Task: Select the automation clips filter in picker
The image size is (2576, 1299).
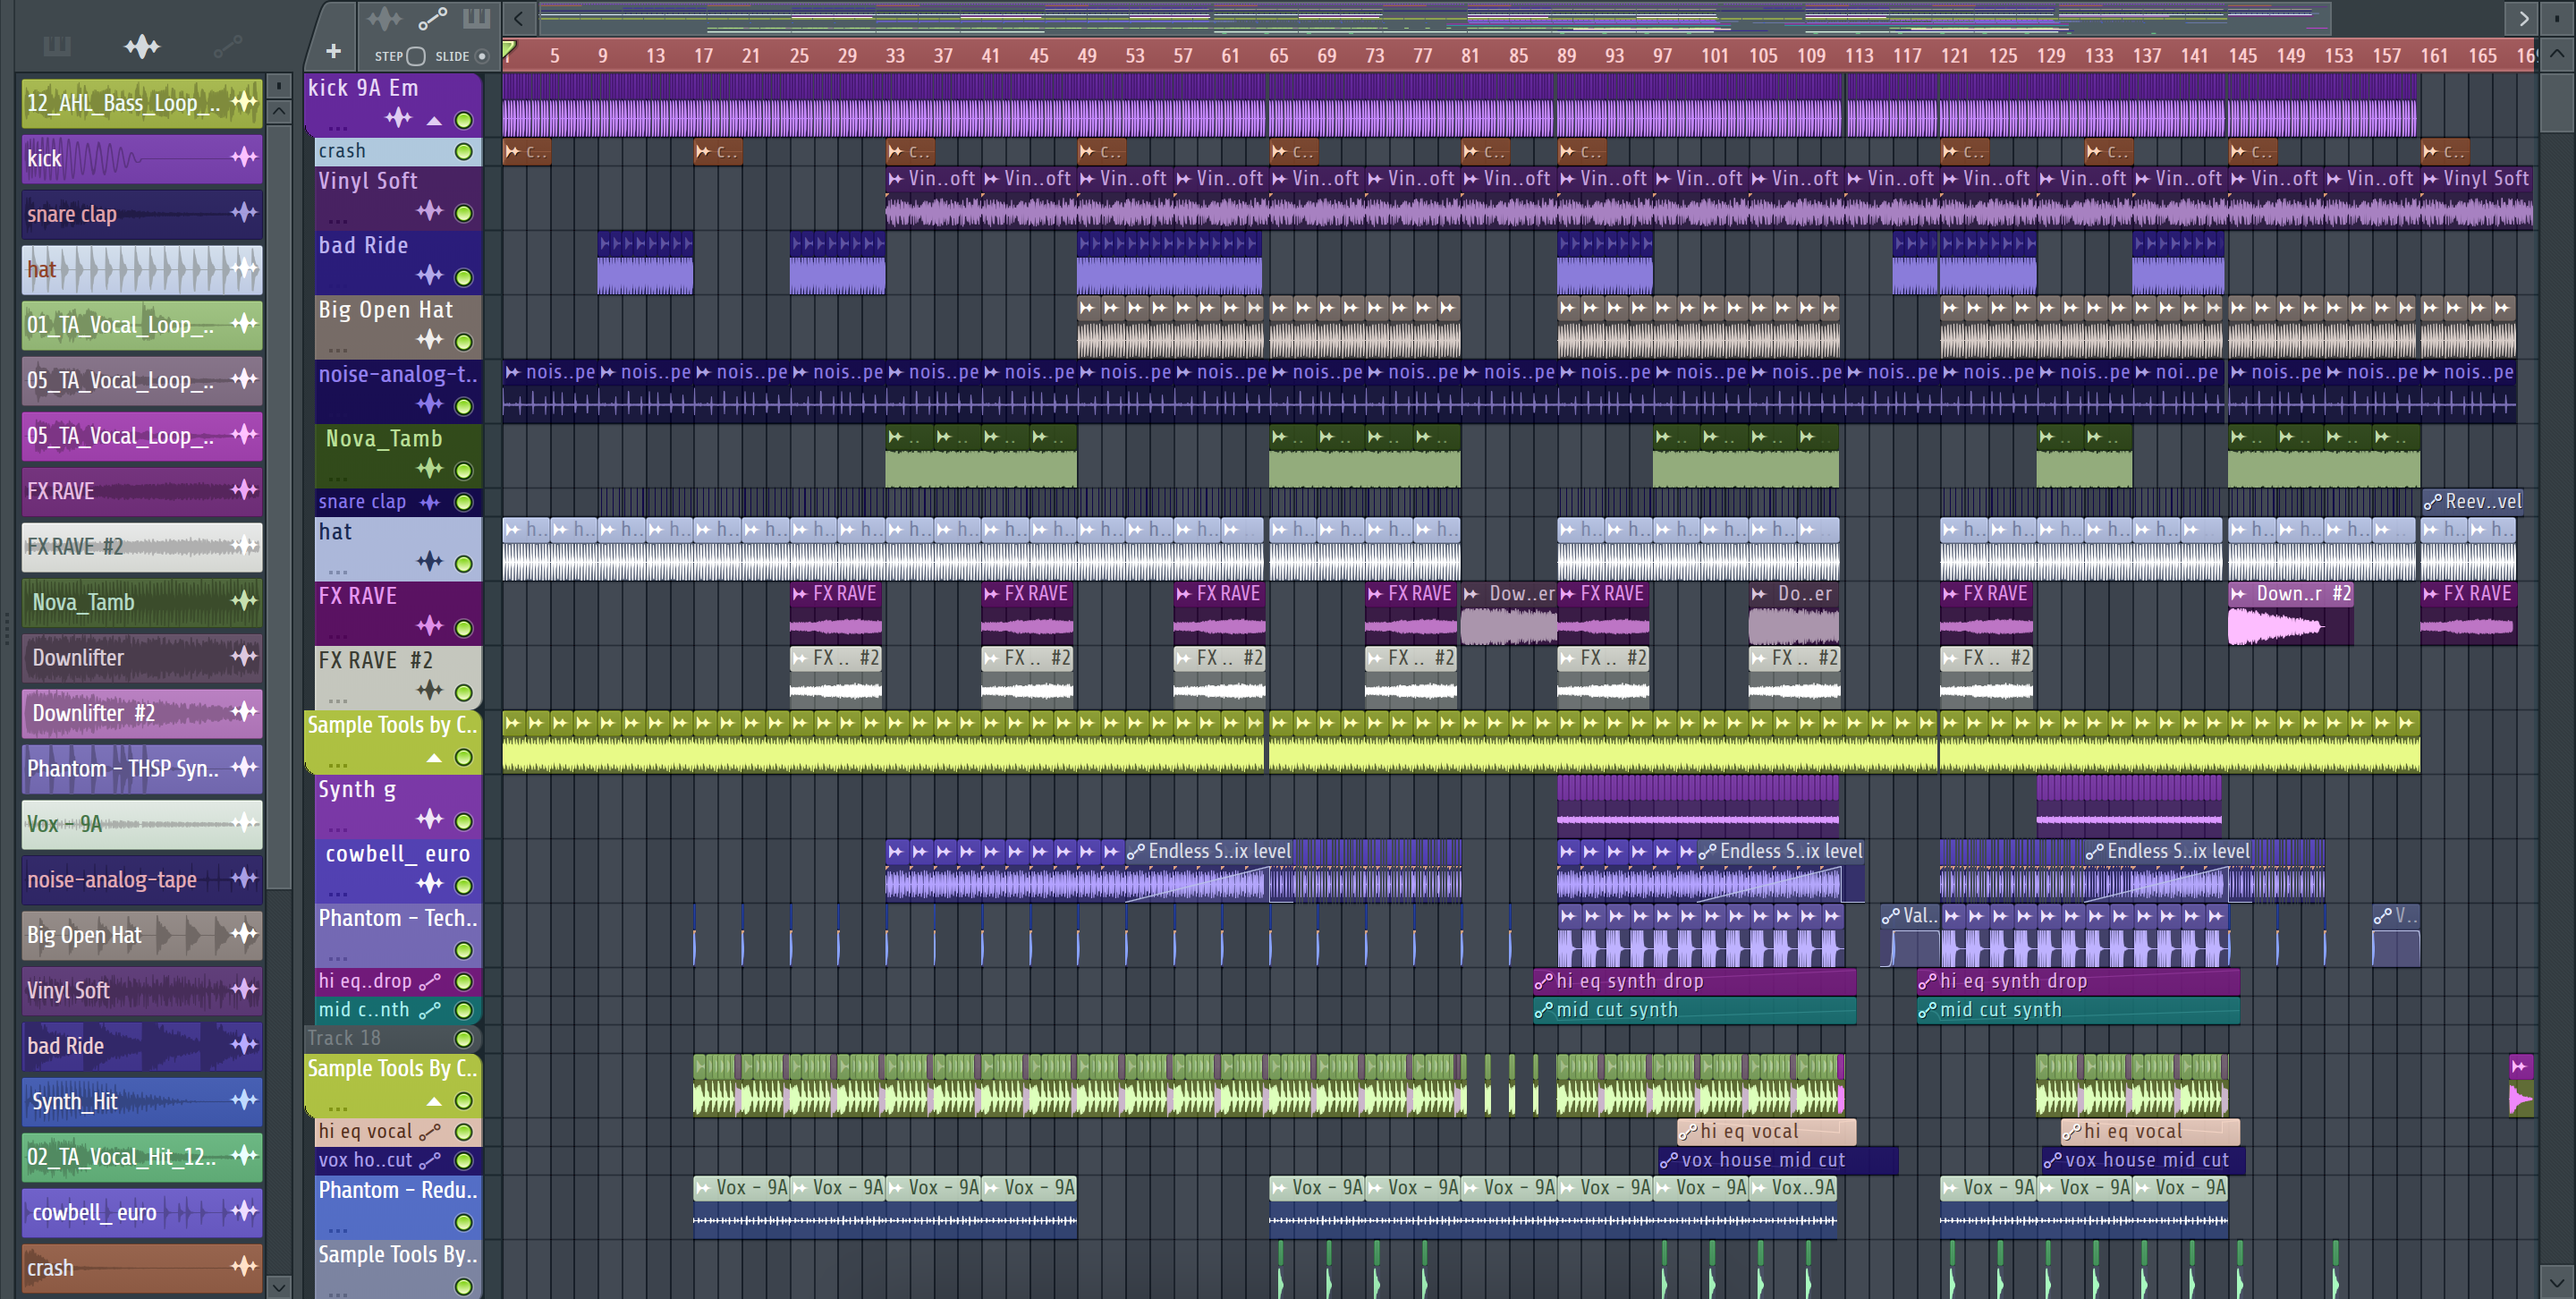Action: tap(227, 46)
